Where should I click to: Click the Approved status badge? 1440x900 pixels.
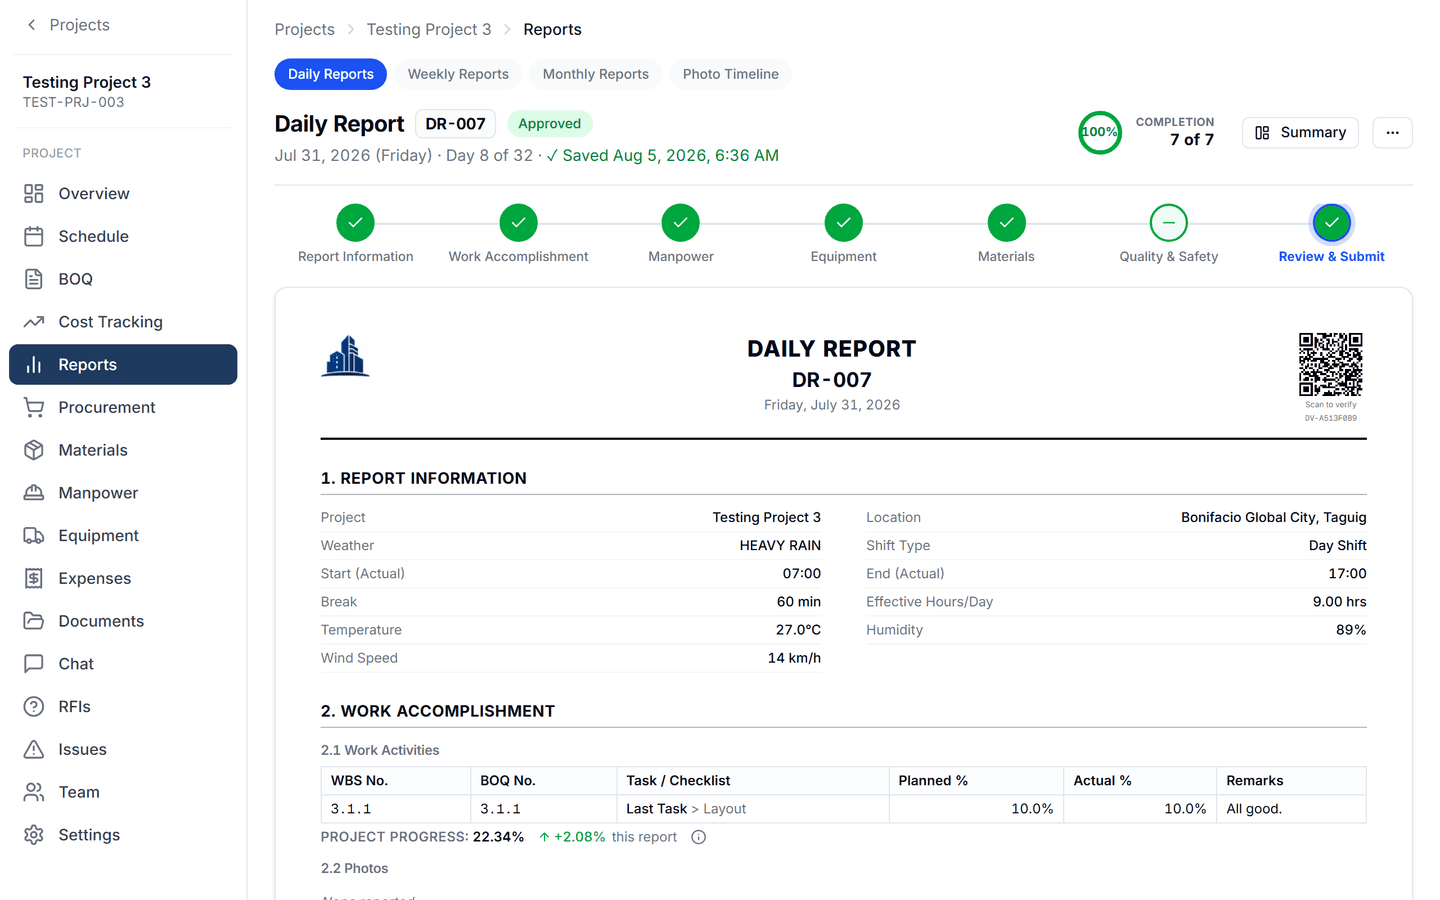point(550,124)
